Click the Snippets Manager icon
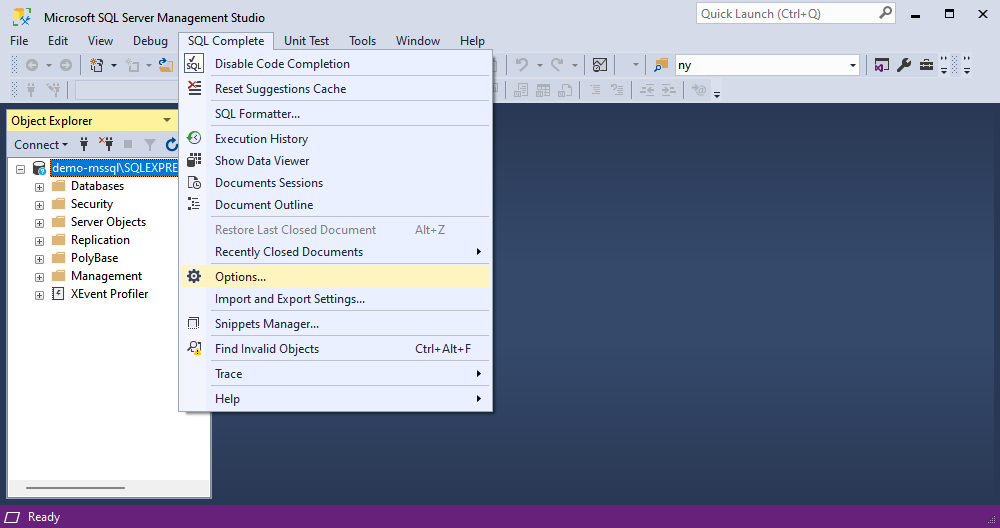Viewport: 1000px width, 528px height. [194, 323]
